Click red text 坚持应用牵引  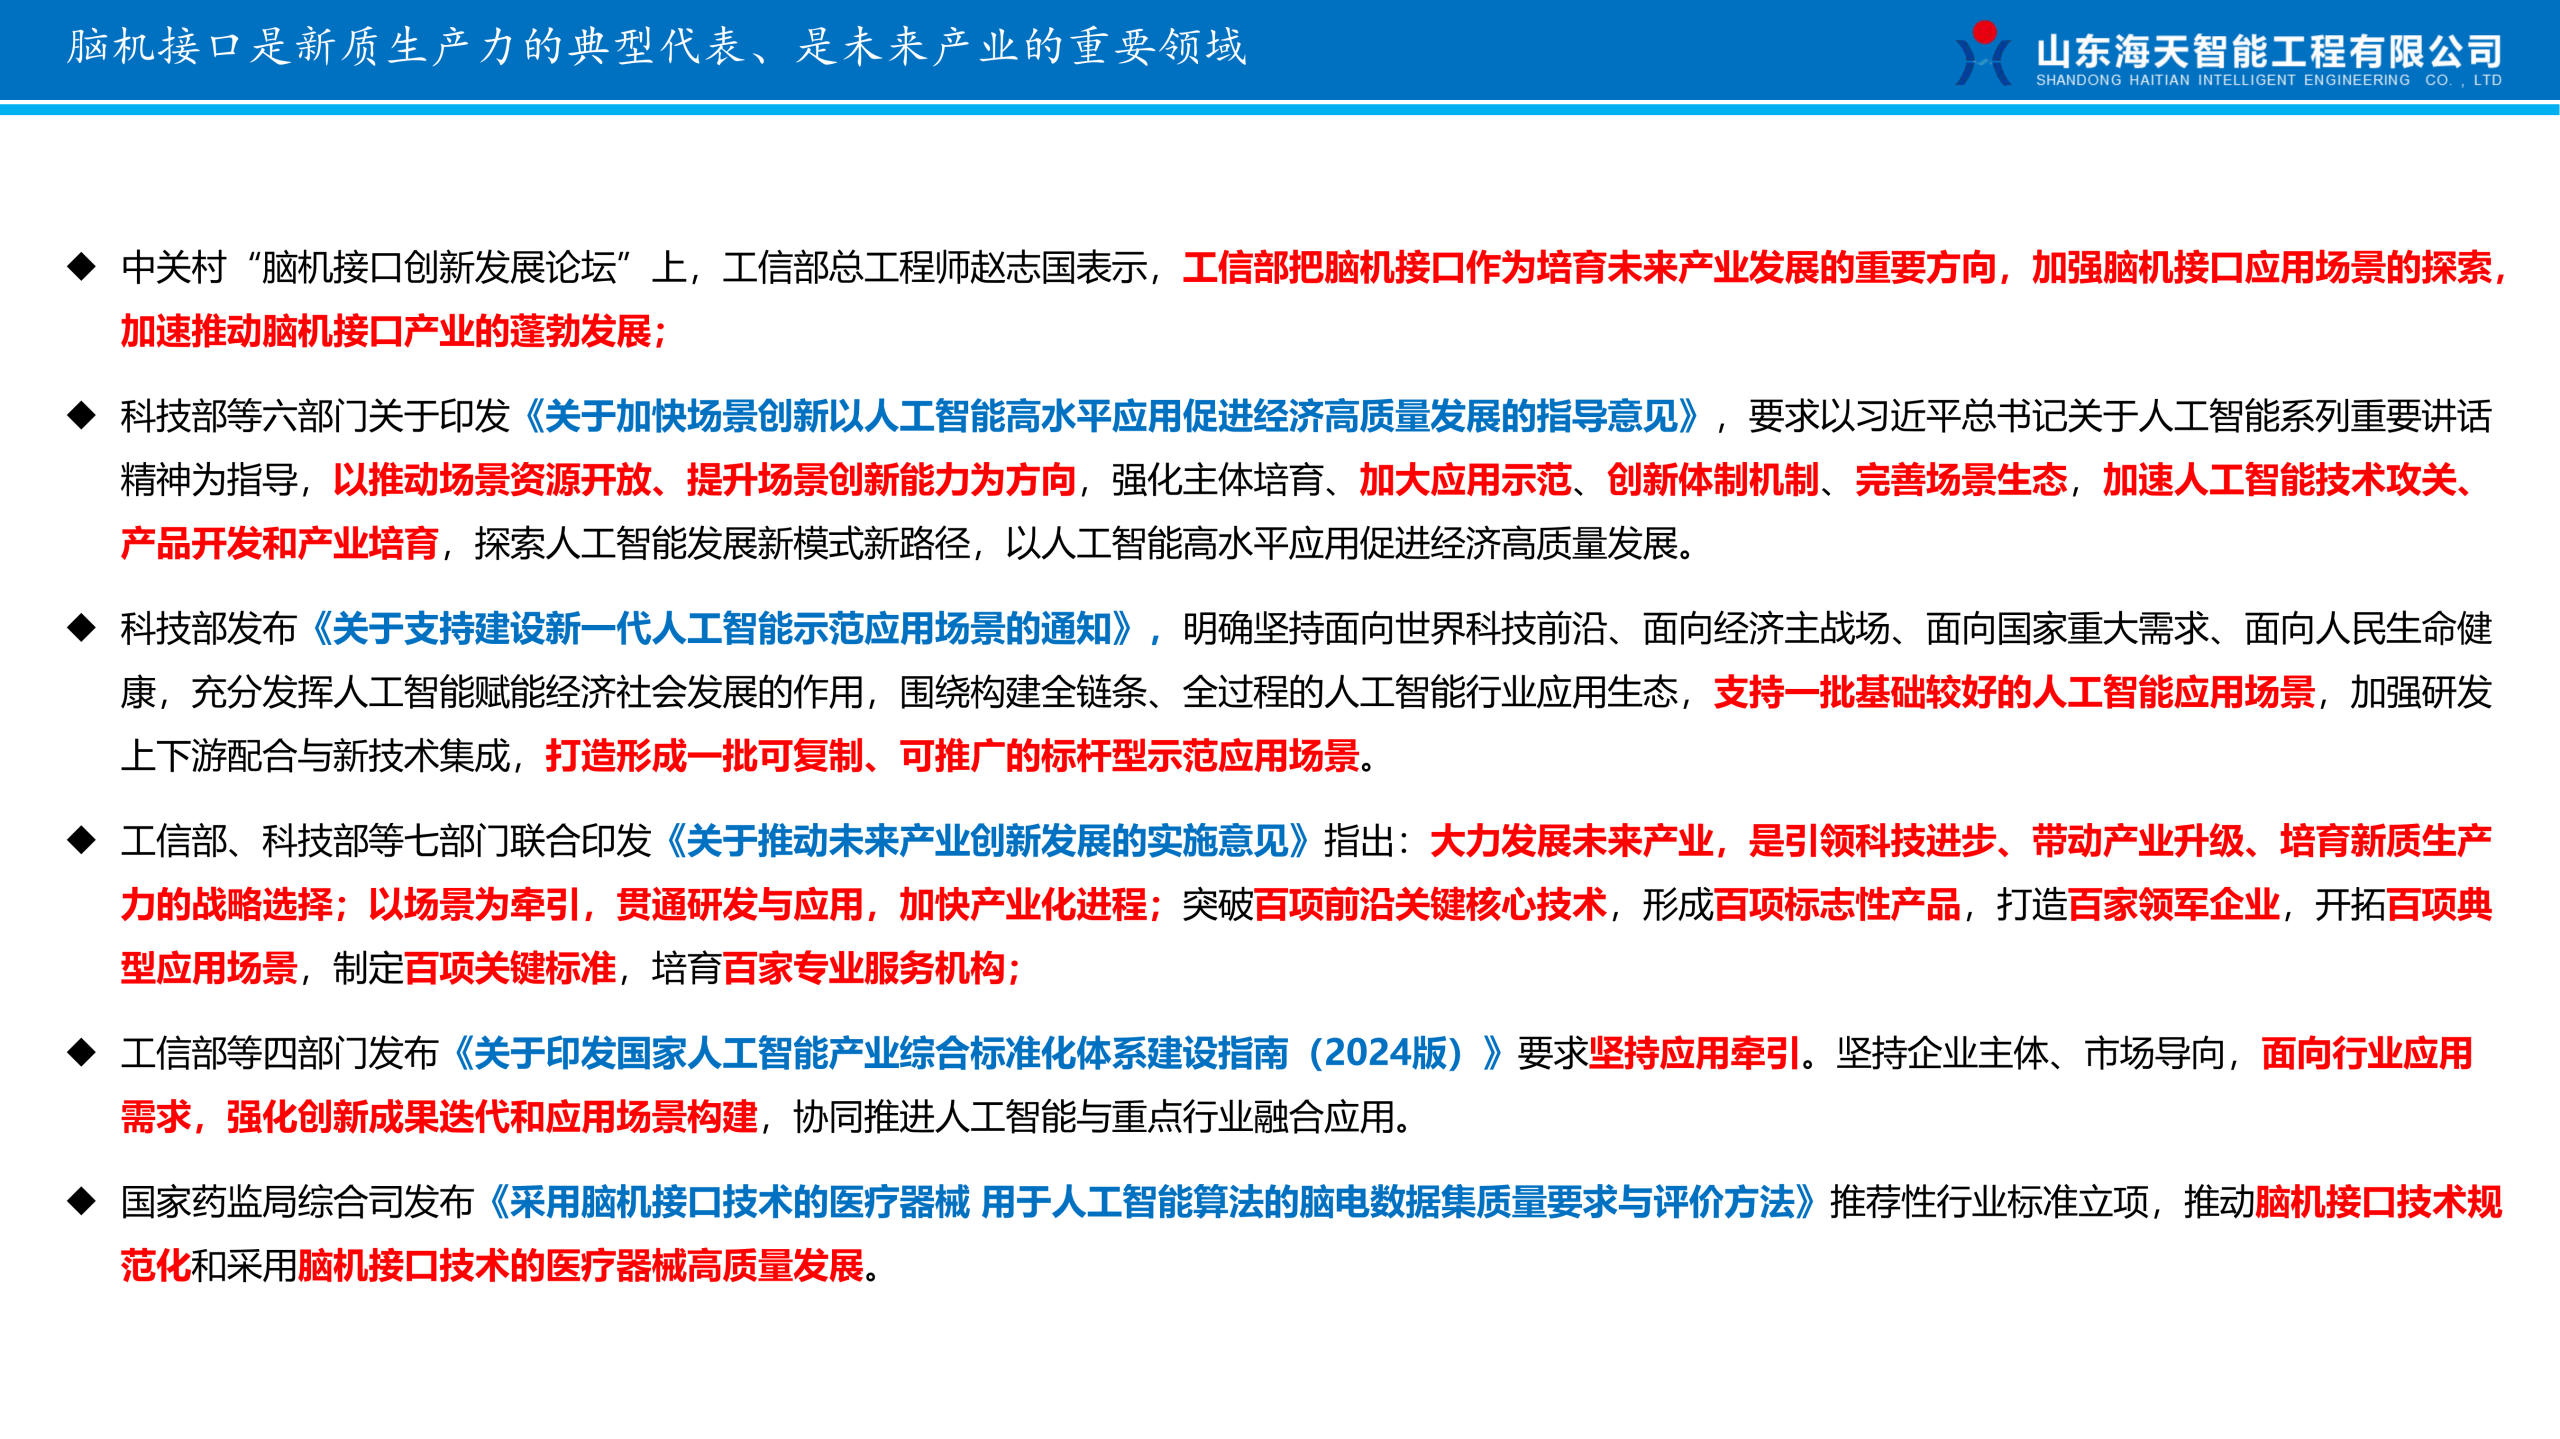coord(1694,1053)
